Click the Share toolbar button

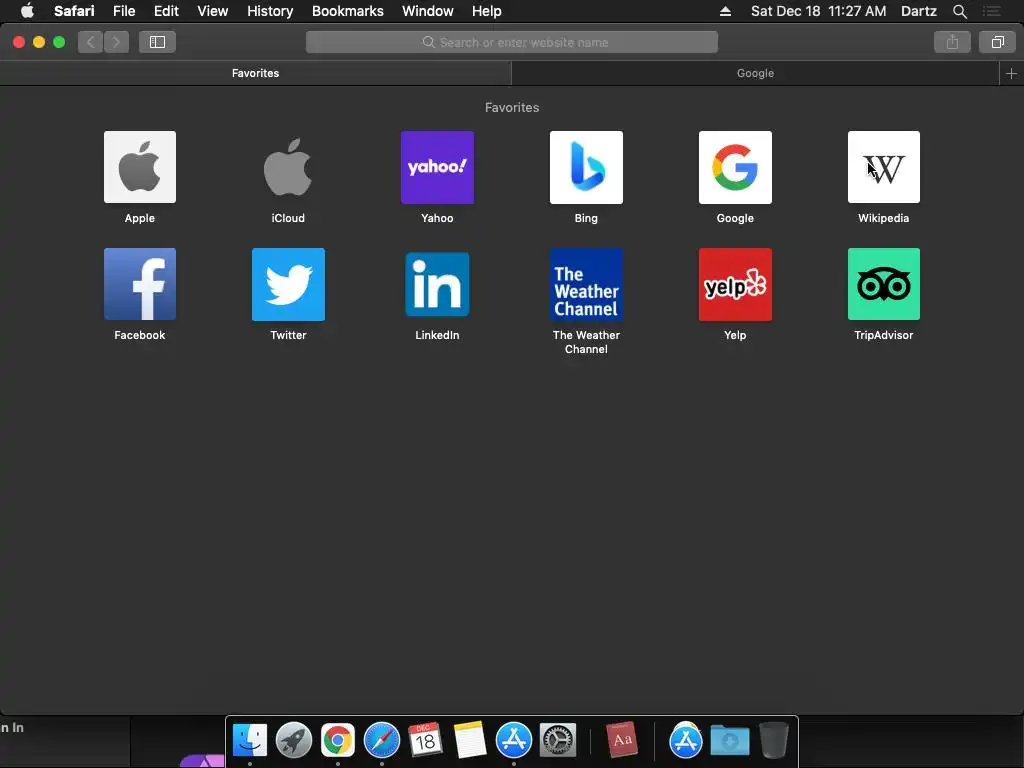[x=952, y=42]
